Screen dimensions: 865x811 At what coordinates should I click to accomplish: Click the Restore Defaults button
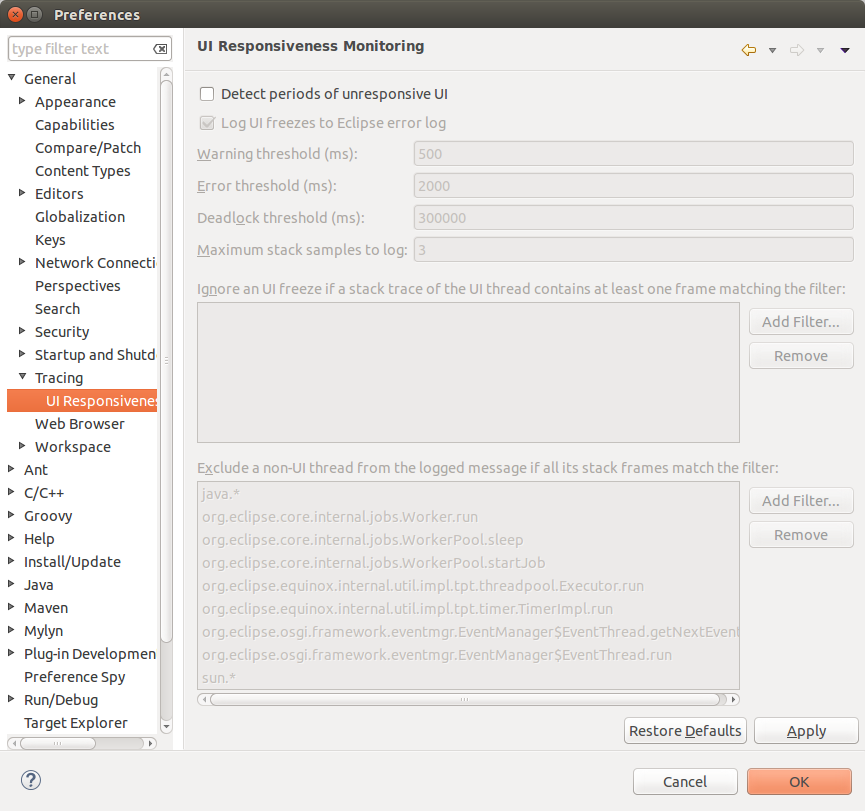pos(685,731)
